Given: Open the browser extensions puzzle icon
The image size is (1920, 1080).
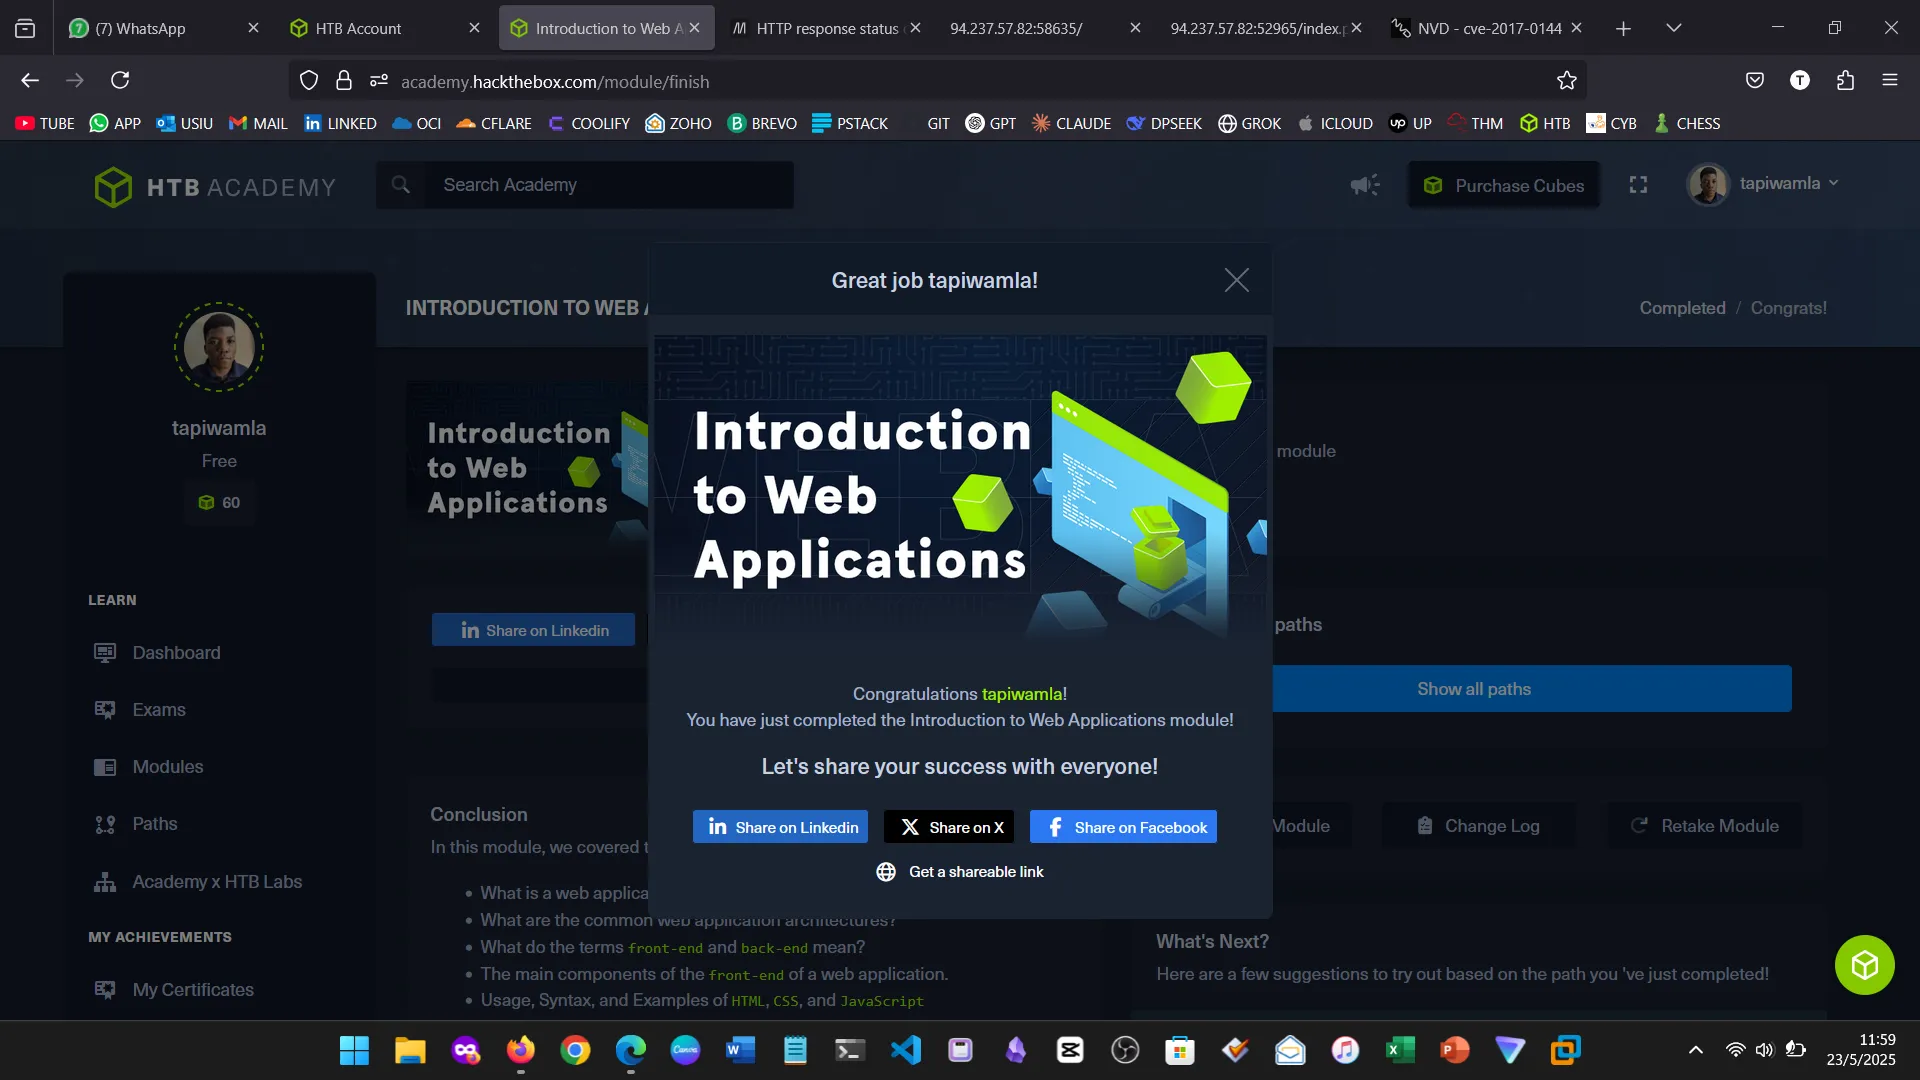Looking at the screenshot, I should 1845,80.
